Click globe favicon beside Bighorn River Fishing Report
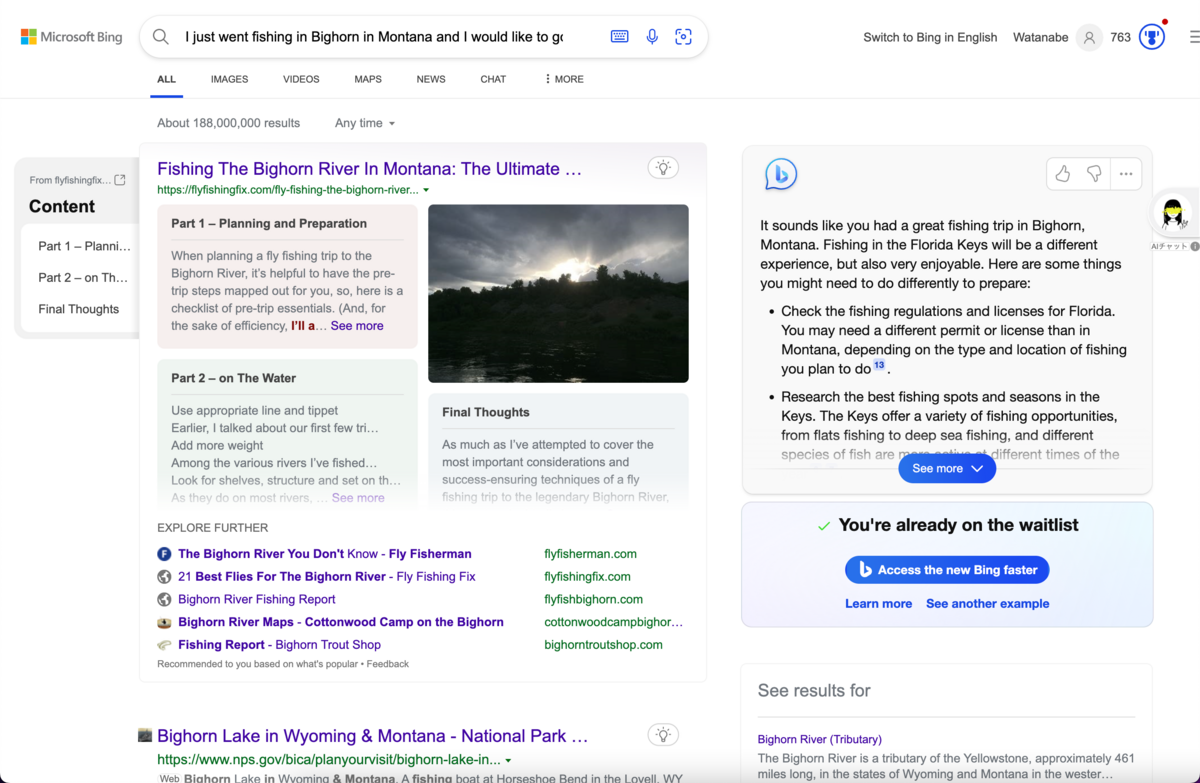 (x=164, y=599)
